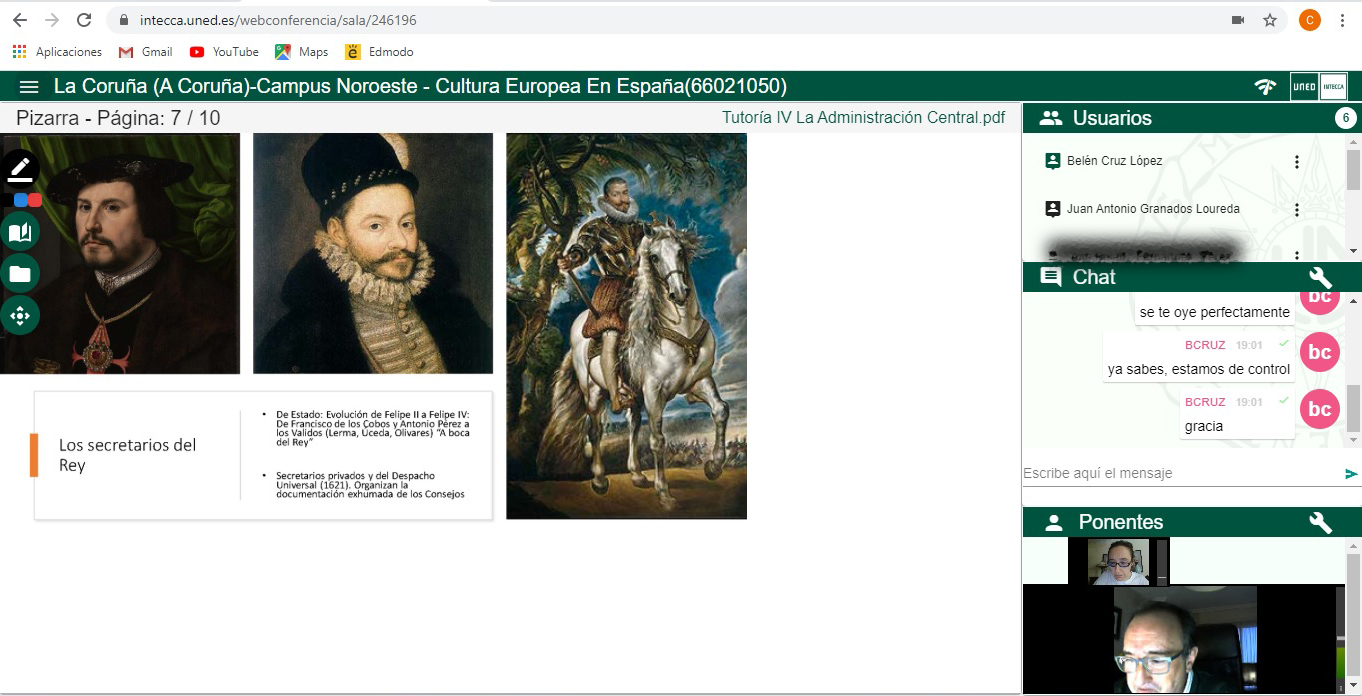Click the room title 'La Coruña (A Coruña)-Campus Noroeste'

pos(236,87)
